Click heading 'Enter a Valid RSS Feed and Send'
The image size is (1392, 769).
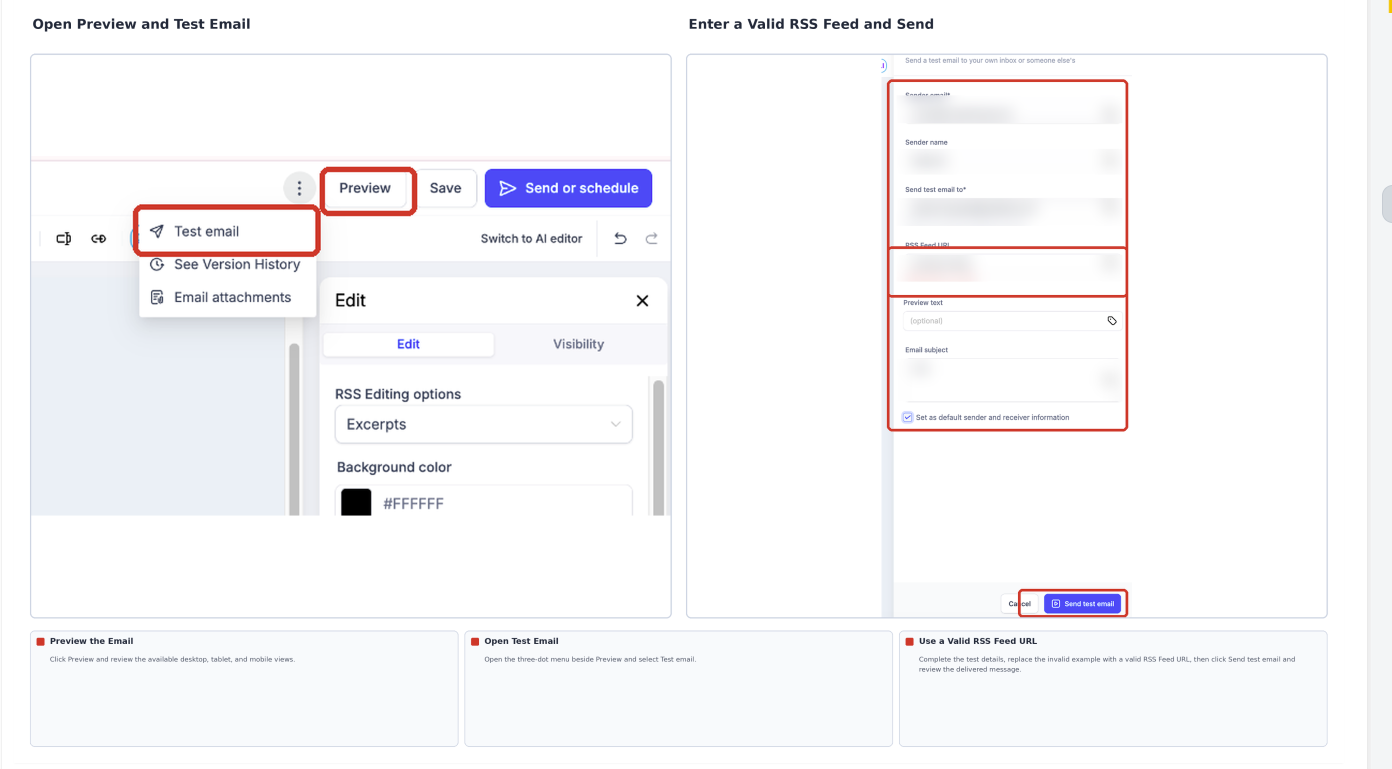(x=811, y=24)
